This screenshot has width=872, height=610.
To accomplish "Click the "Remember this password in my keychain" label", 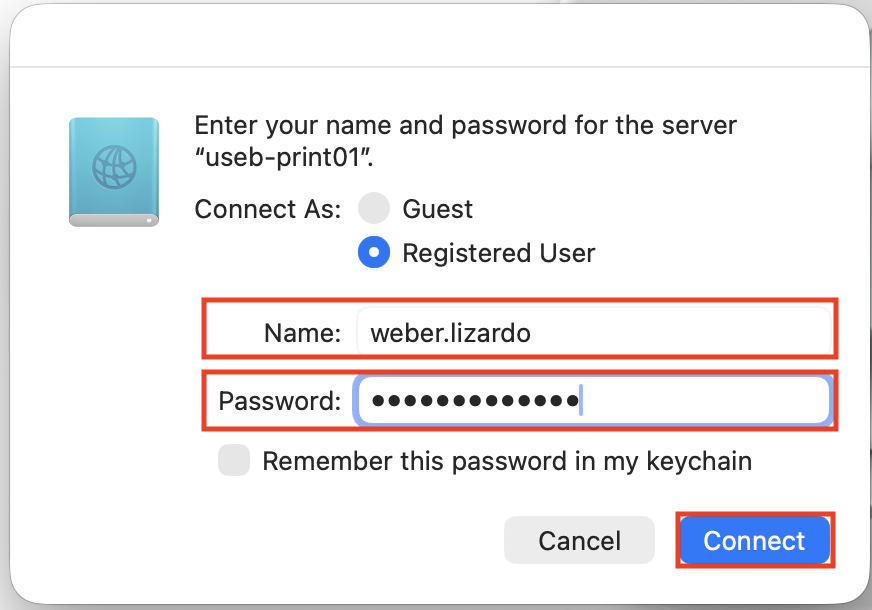I will click(x=506, y=461).
